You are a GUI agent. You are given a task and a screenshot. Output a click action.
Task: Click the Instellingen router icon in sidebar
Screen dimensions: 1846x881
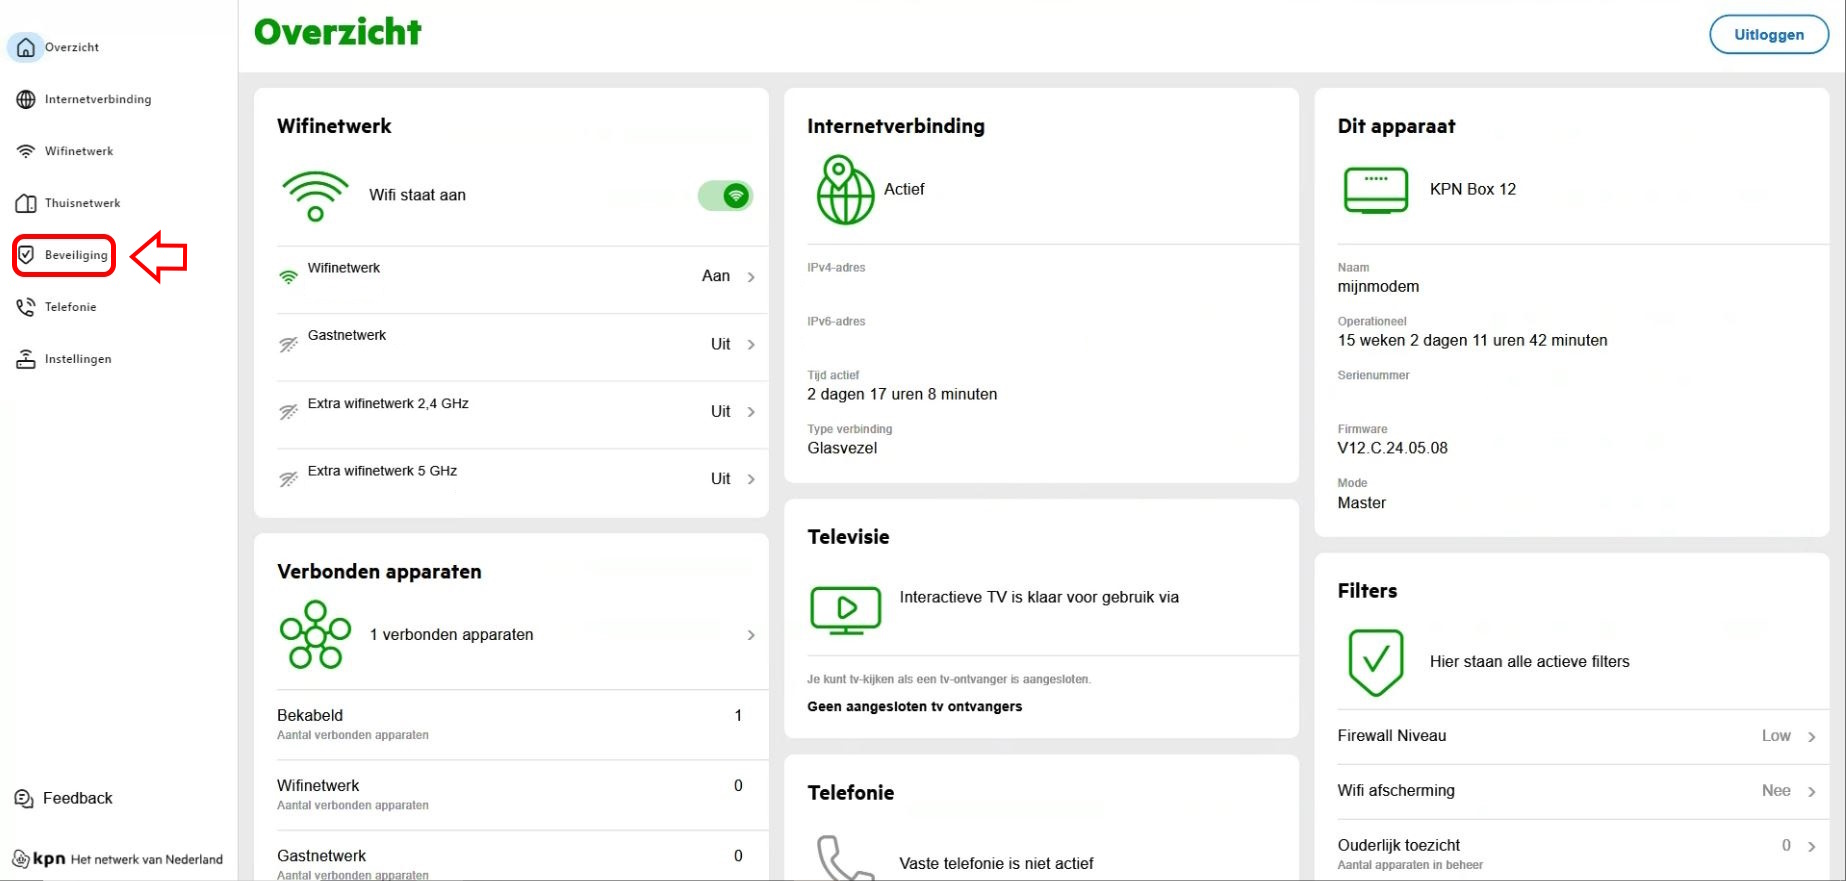click(26, 359)
